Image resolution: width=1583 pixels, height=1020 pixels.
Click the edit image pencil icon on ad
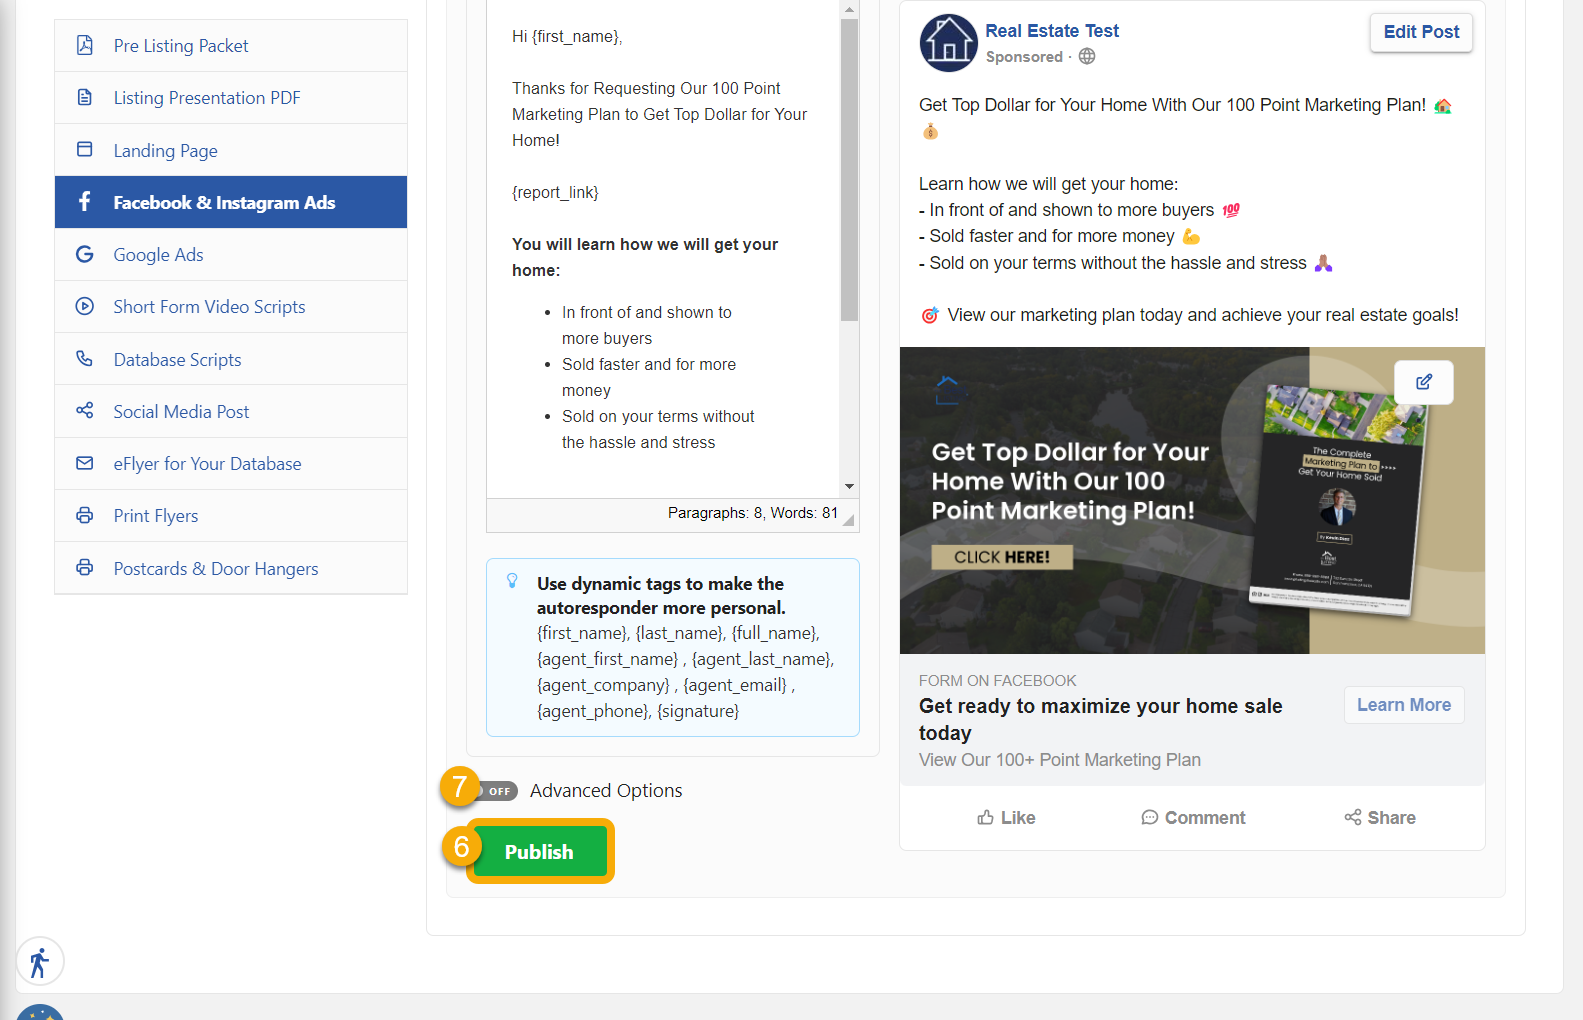click(x=1424, y=382)
